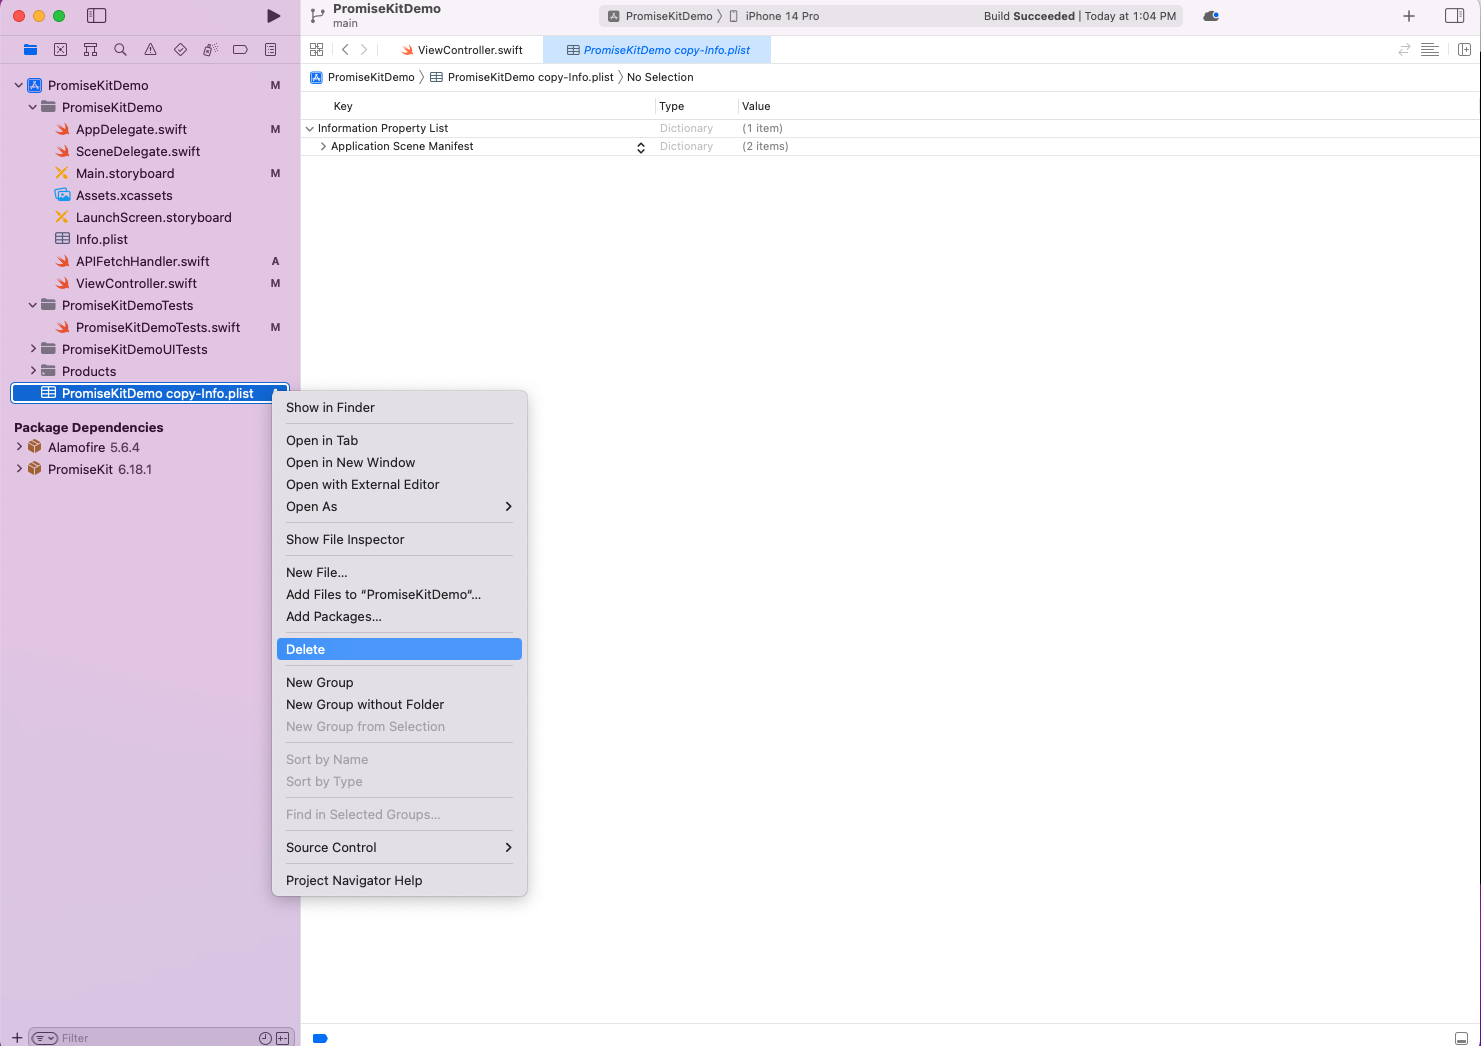Image resolution: width=1481 pixels, height=1046 pixels.
Task: Open the Test navigator diamond icon
Action: pos(180,49)
